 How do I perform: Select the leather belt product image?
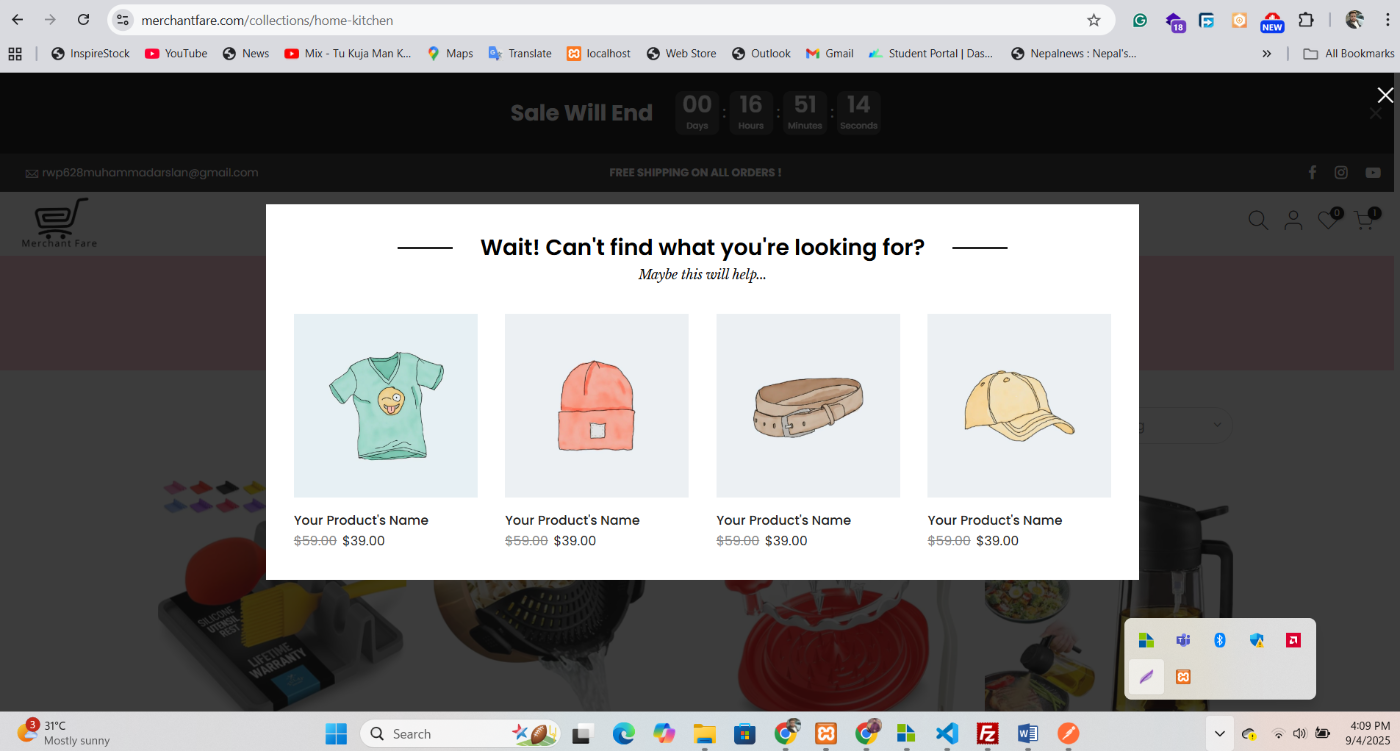(808, 405)
